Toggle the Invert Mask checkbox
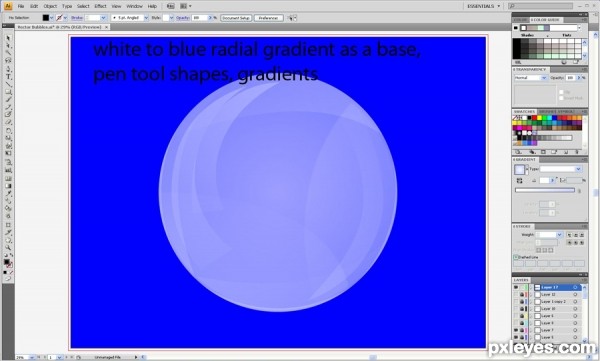This screenshot has width=600, height=361. (x=561, y=98)
